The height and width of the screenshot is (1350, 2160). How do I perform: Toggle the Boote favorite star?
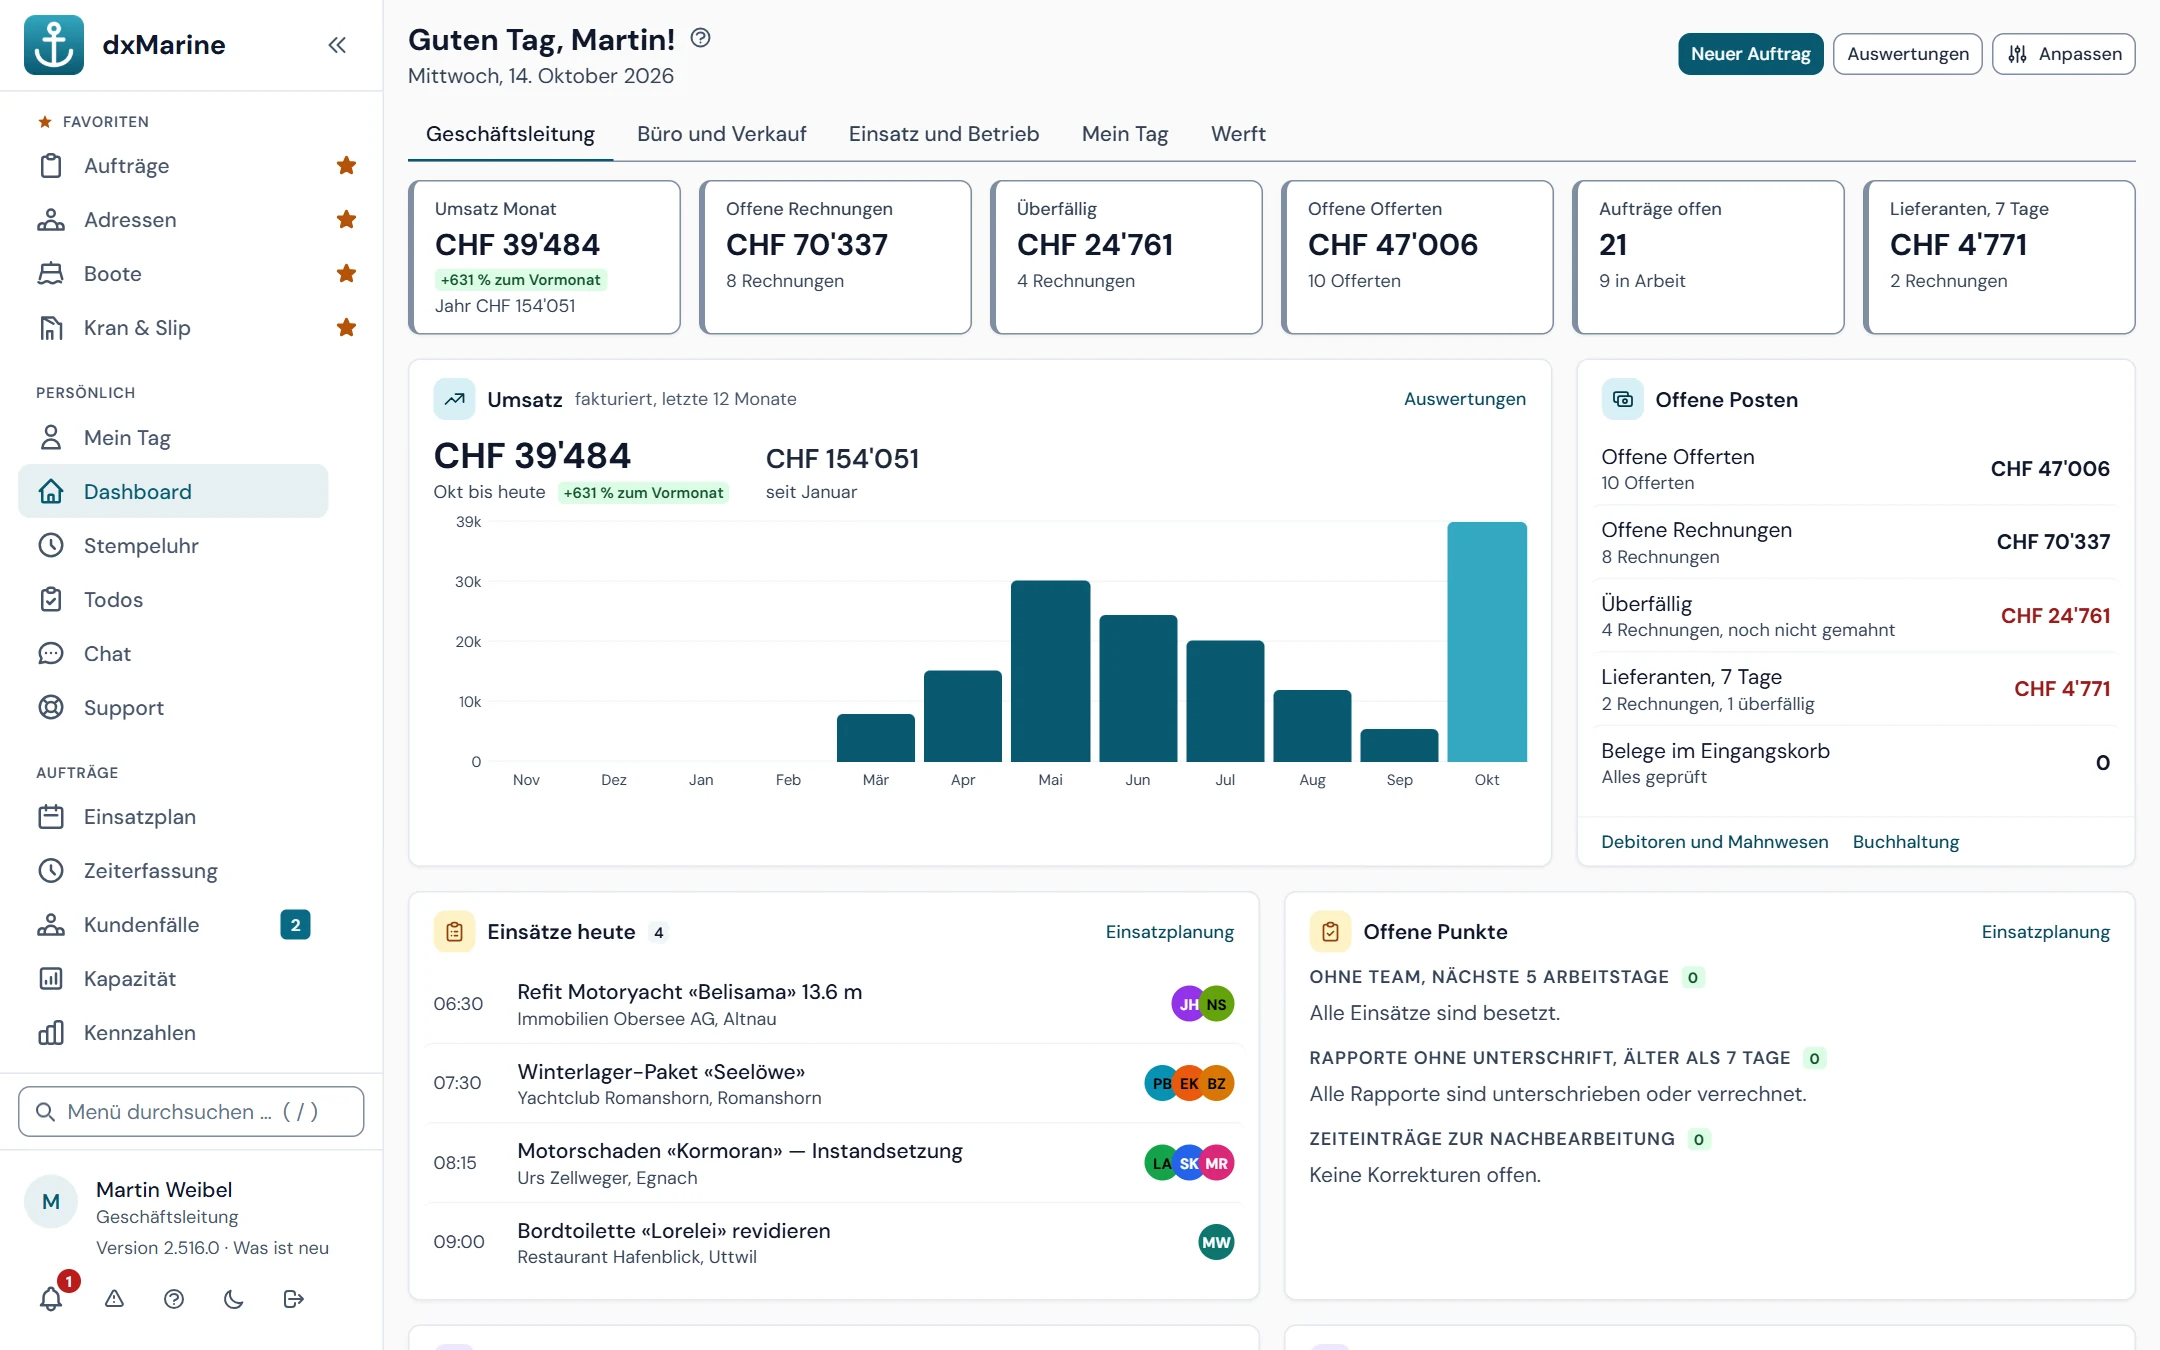point(346,273)
